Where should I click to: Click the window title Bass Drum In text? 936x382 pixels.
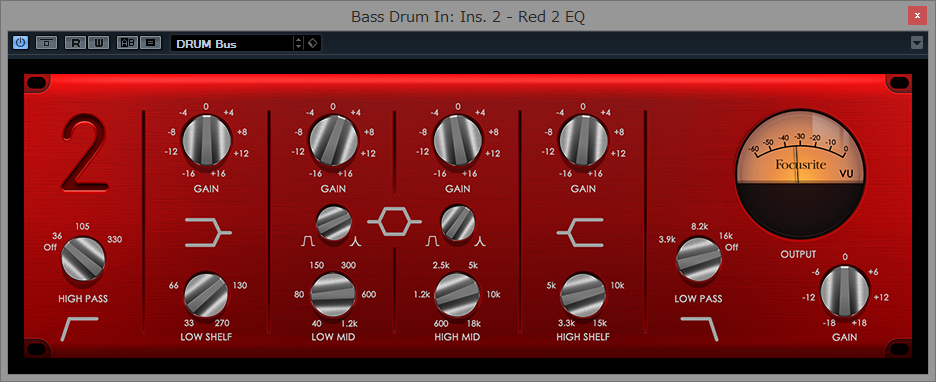point(403,17)
